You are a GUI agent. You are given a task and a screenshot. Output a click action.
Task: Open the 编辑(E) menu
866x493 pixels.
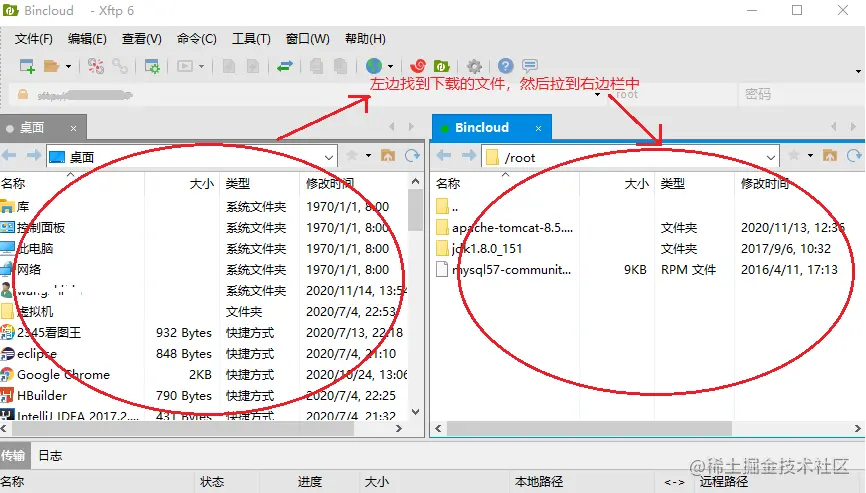(x=87, y=39)
